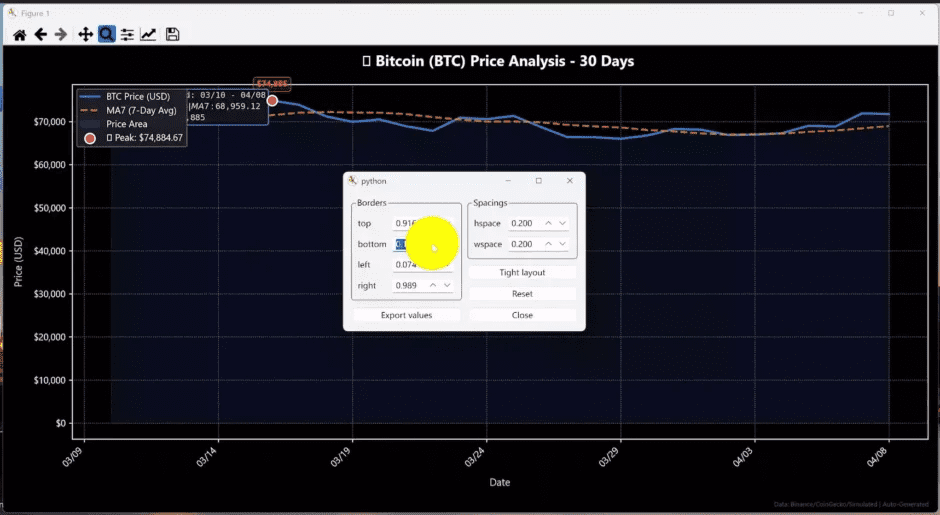Go forward to the next view
This screenshot has width=940, height=515.
(x=62, y=35)
